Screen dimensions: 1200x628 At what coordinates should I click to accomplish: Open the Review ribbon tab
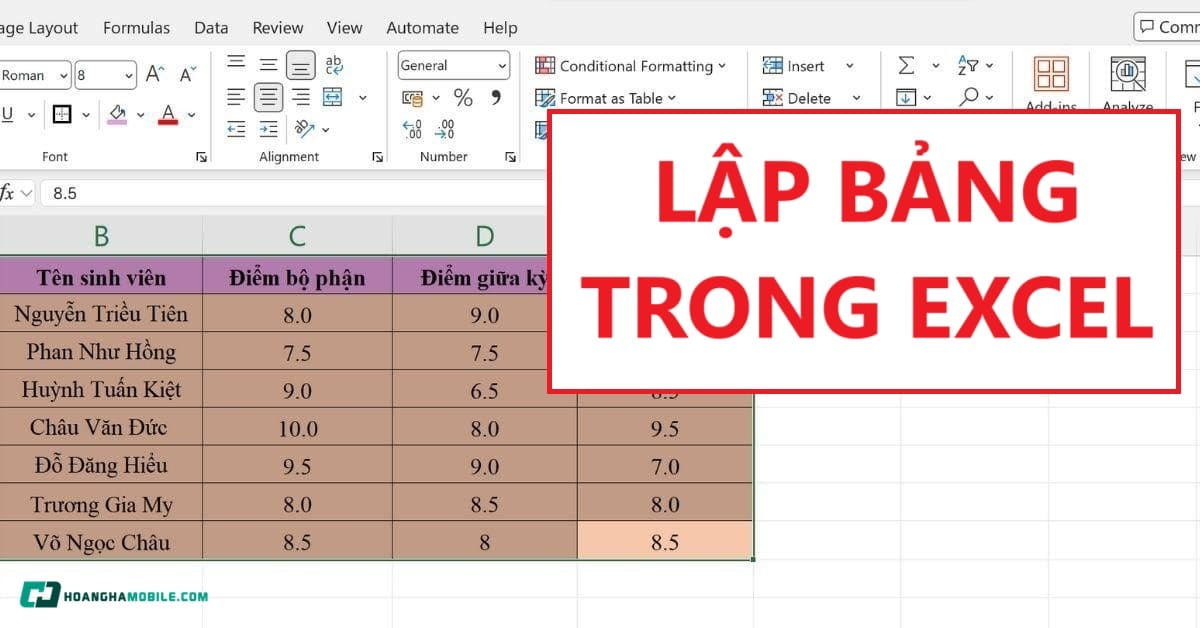277,28
